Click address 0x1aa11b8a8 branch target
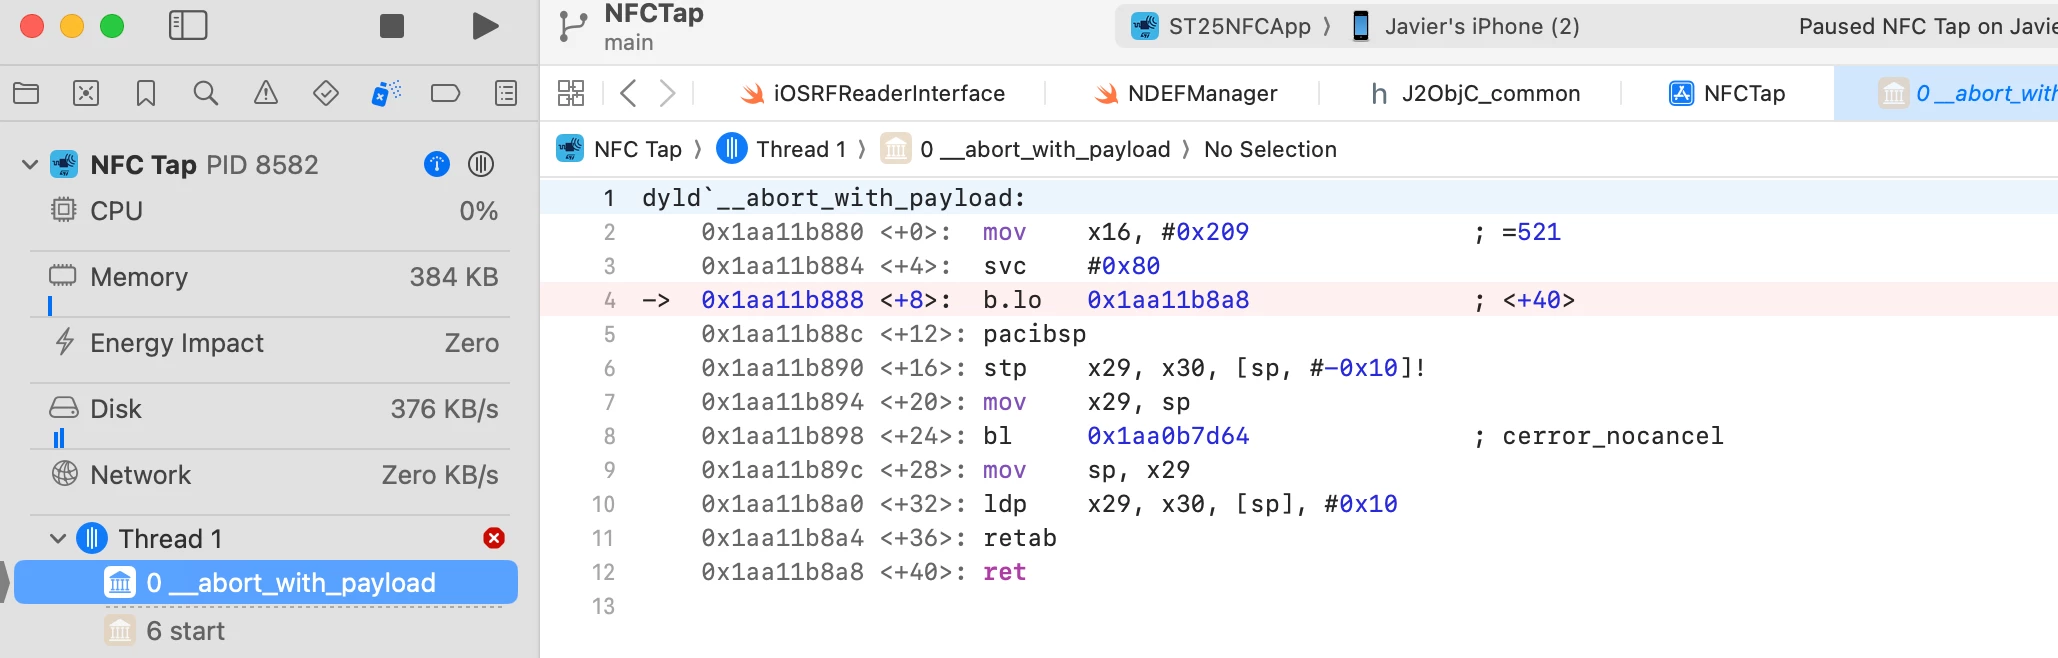 1168,300
